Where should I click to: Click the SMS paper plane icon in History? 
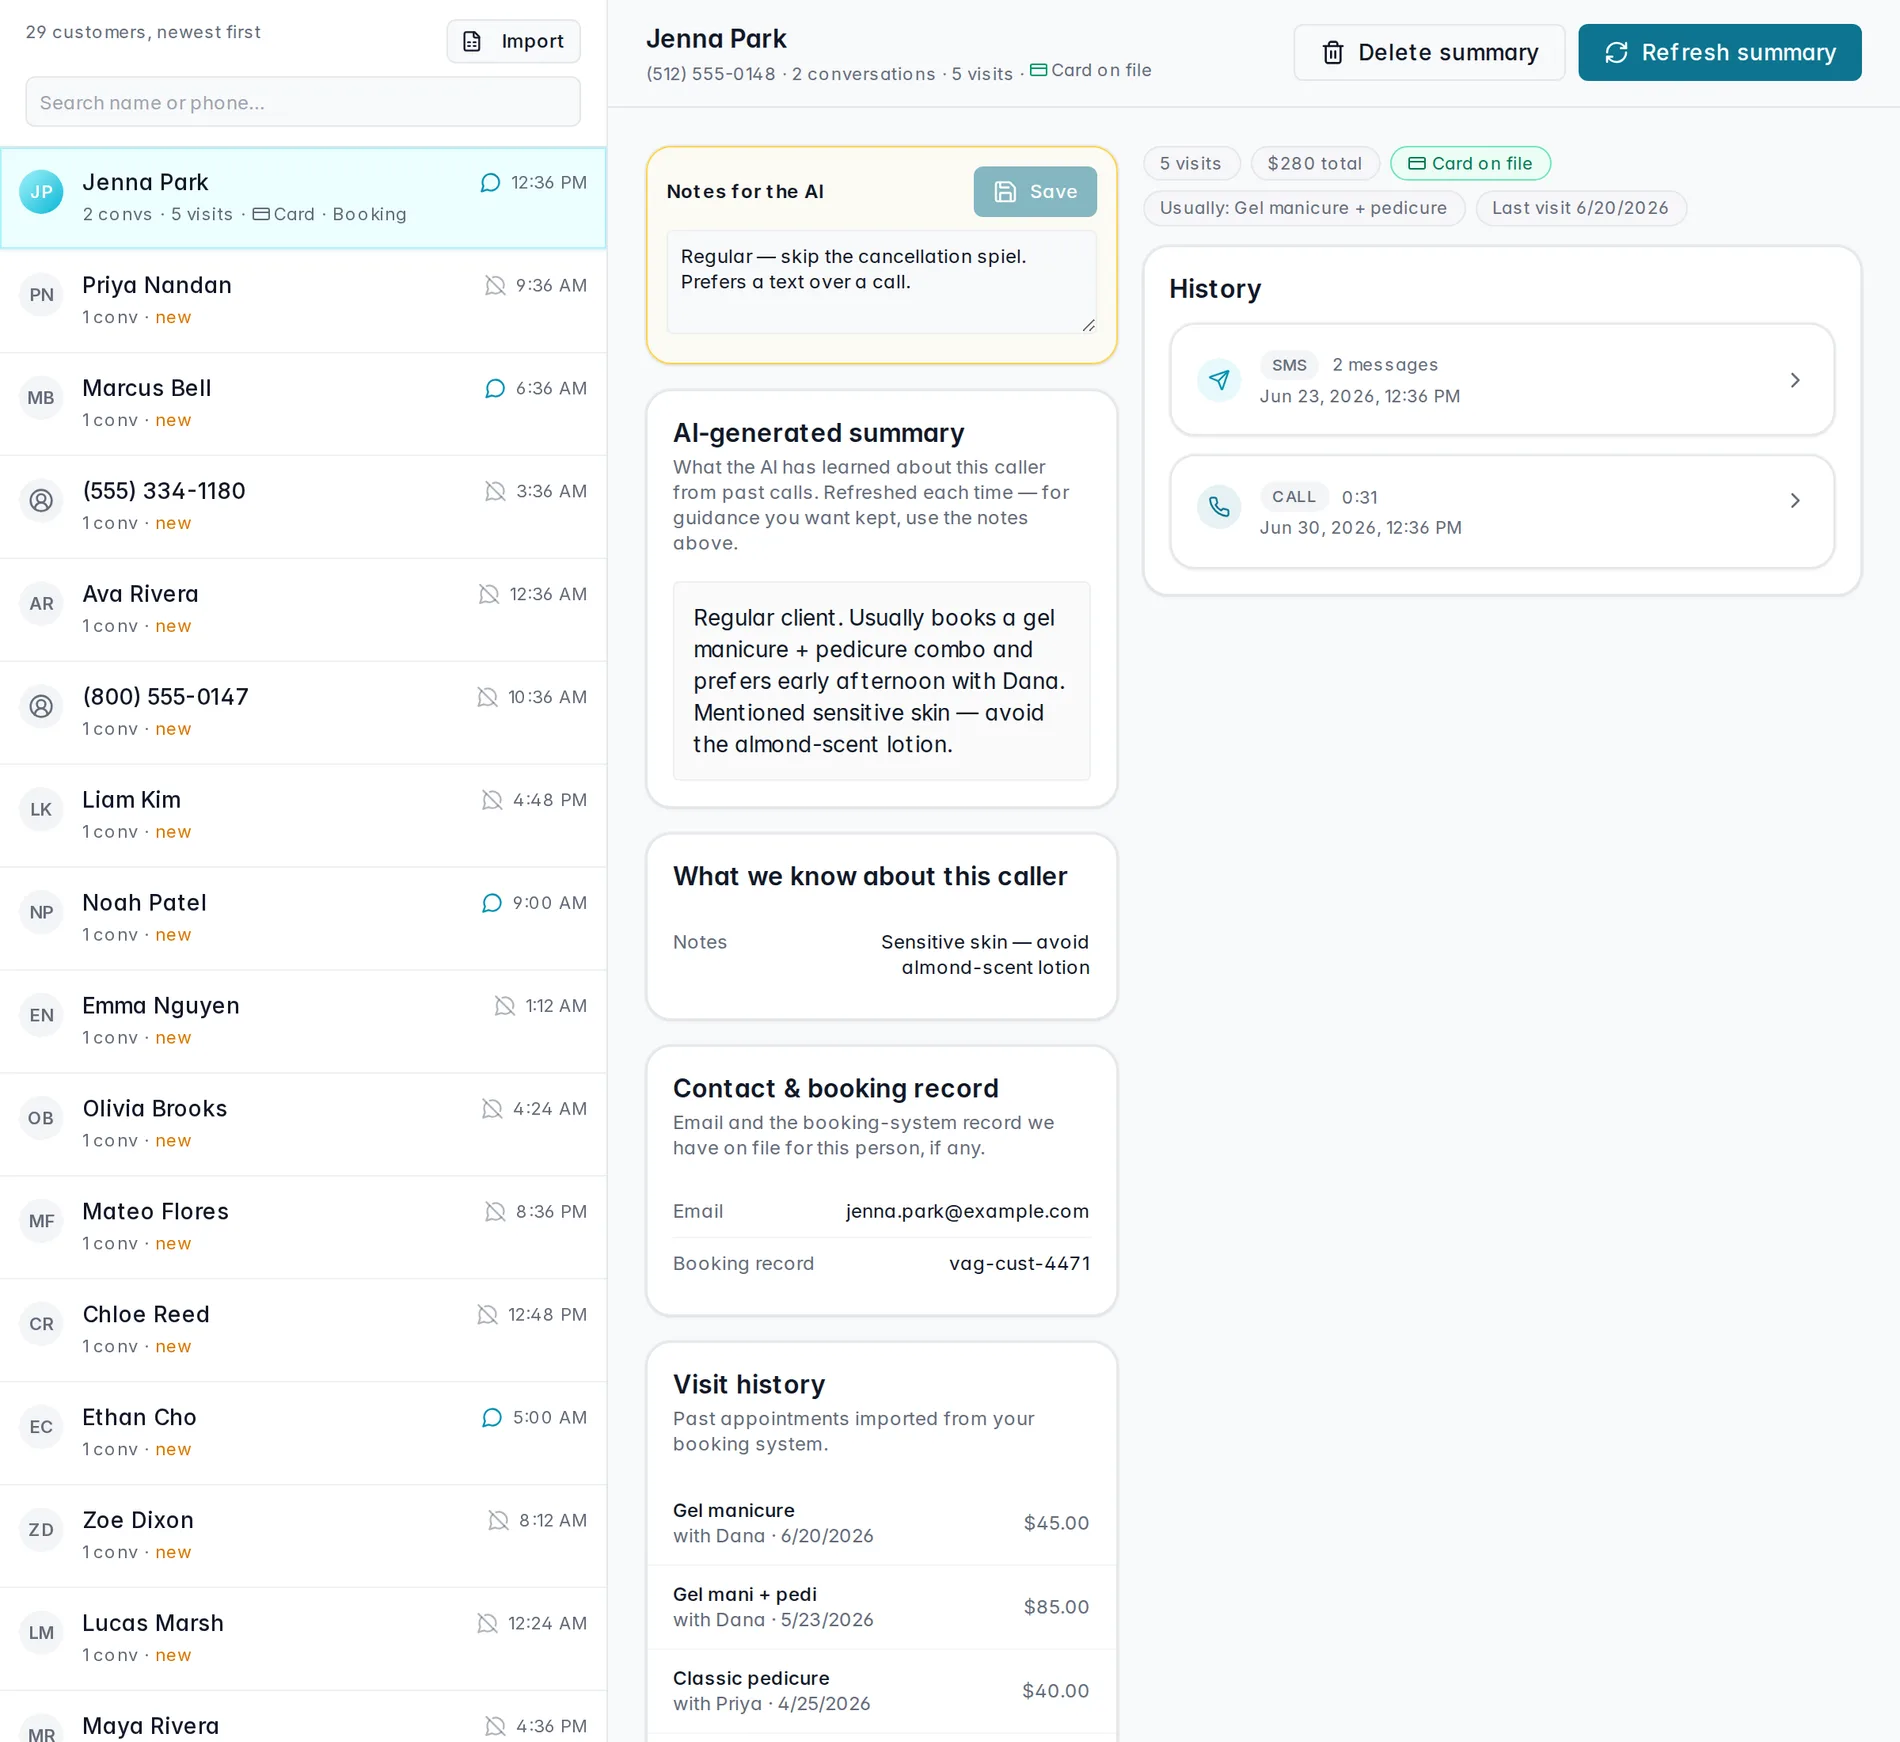(1219, 380)
